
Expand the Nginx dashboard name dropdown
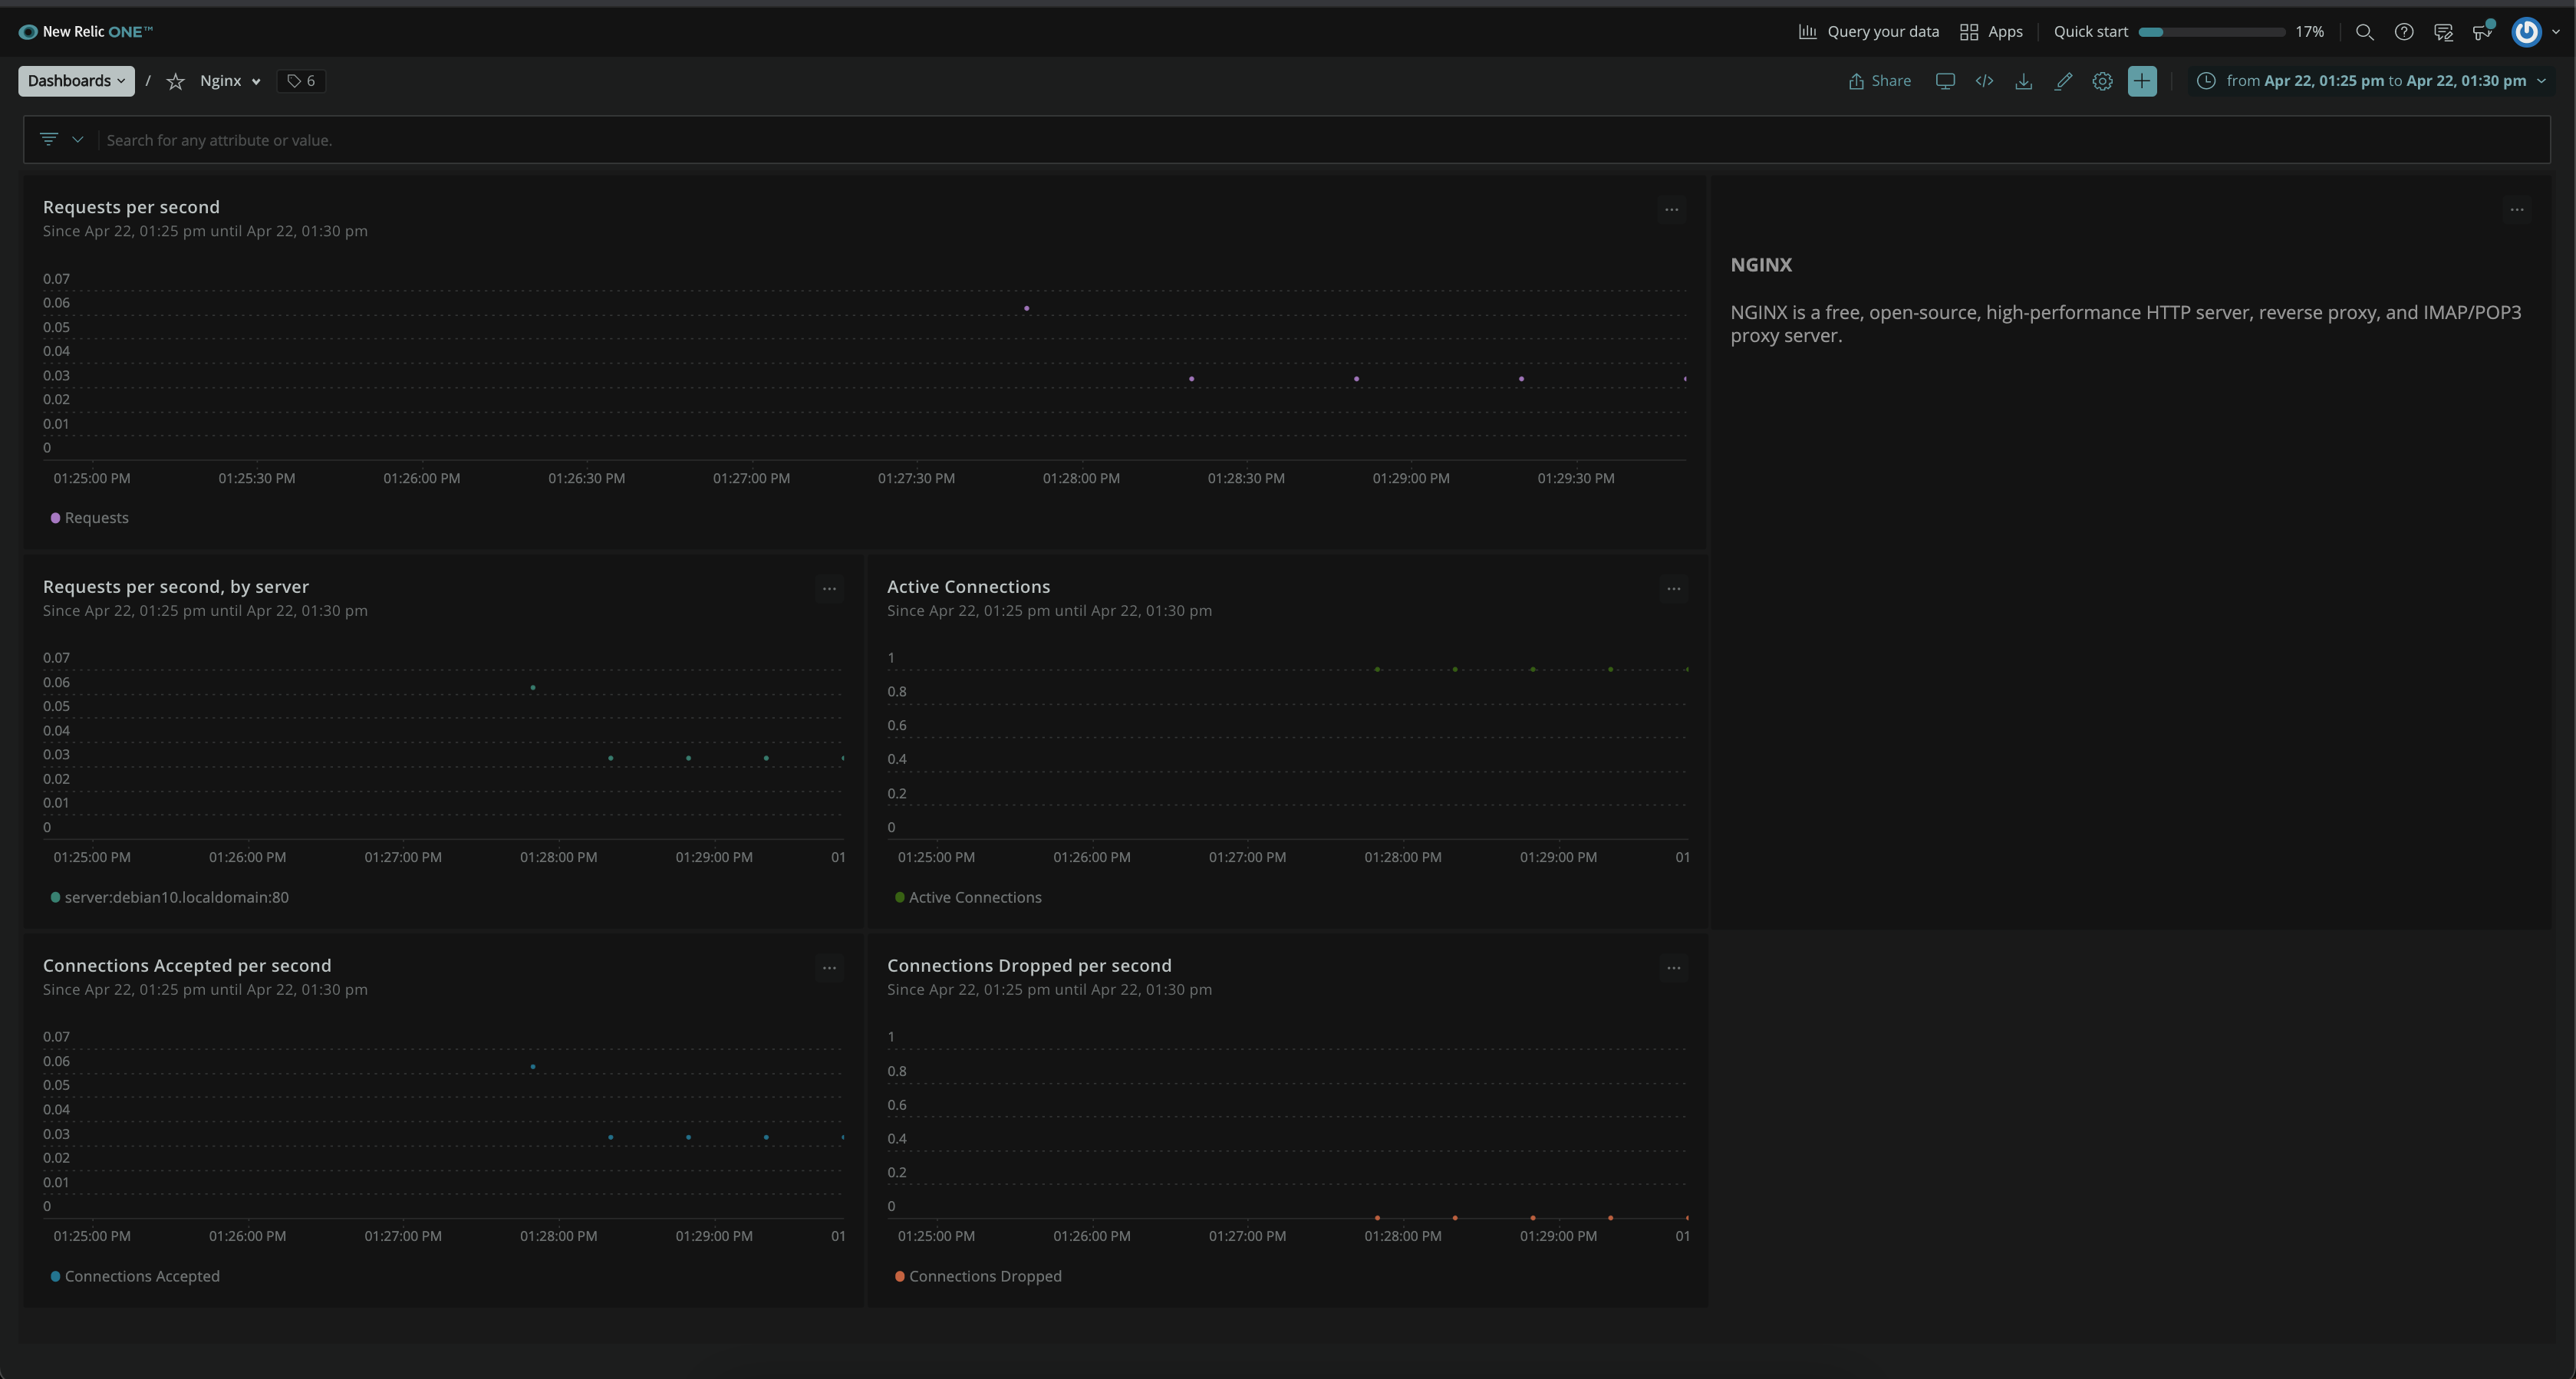tap(230, 81)
